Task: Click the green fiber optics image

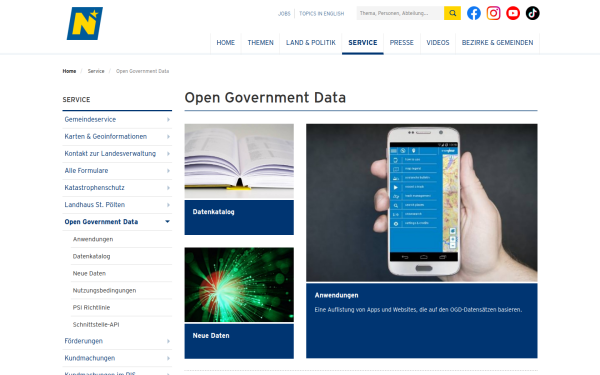Action: click(239, 285)
